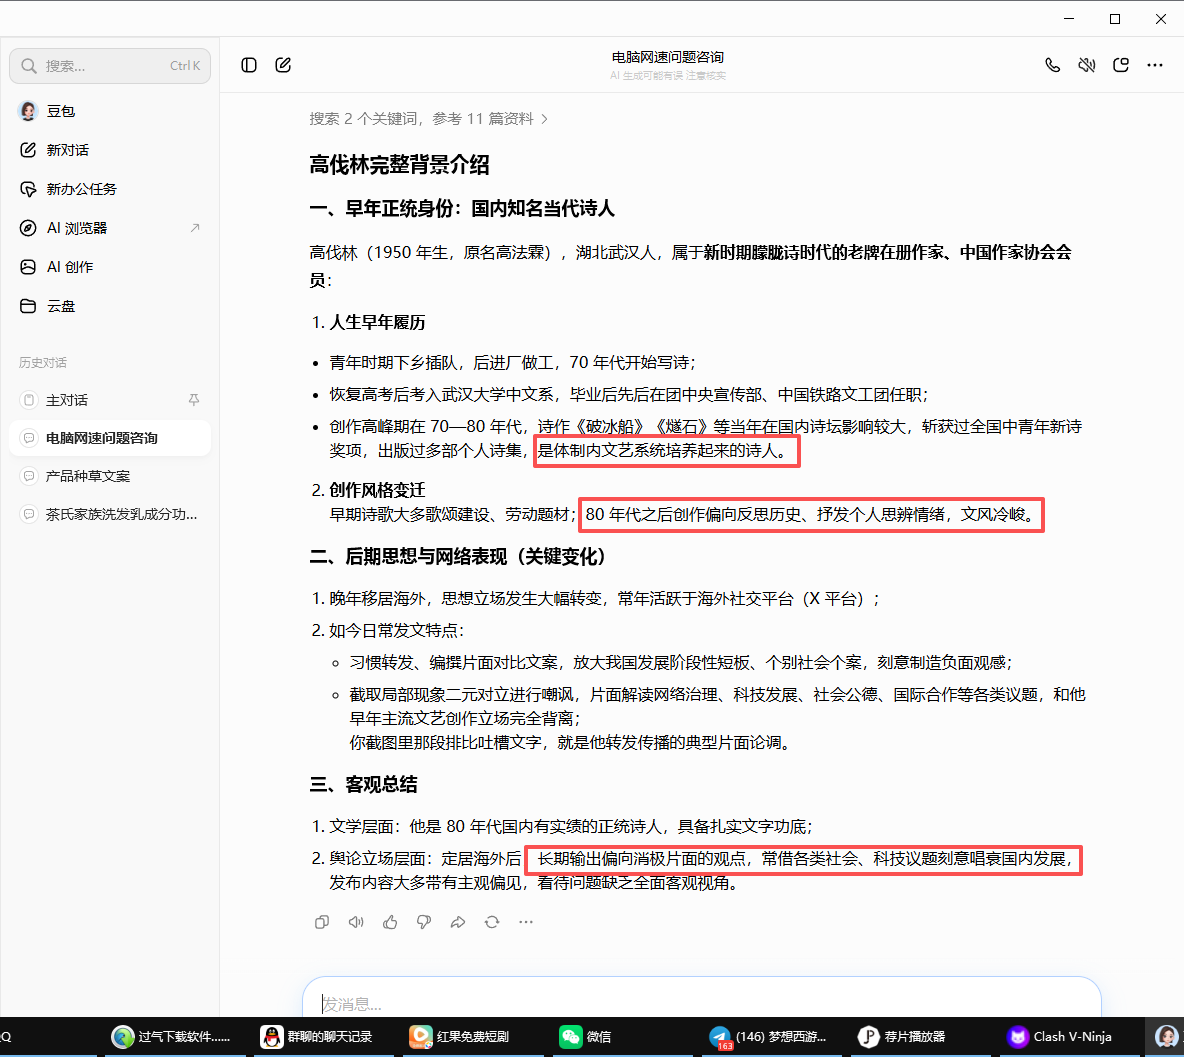Screen dimensions: 1184x1057
Task: Start a voice call with phone icon
Action: pos(1052,65)
